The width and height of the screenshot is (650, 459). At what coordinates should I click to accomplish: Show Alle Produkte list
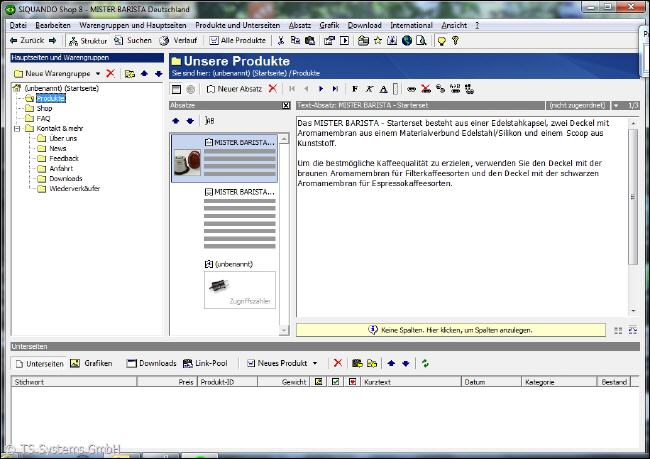(x=238, y=41)
